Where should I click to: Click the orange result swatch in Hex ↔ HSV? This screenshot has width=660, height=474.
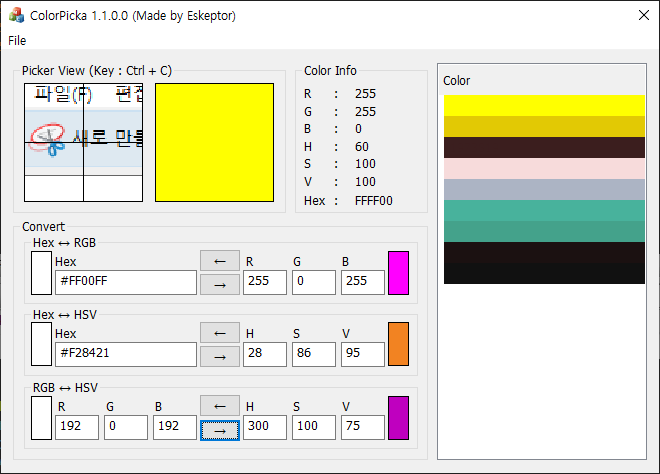tap(398, 344)
